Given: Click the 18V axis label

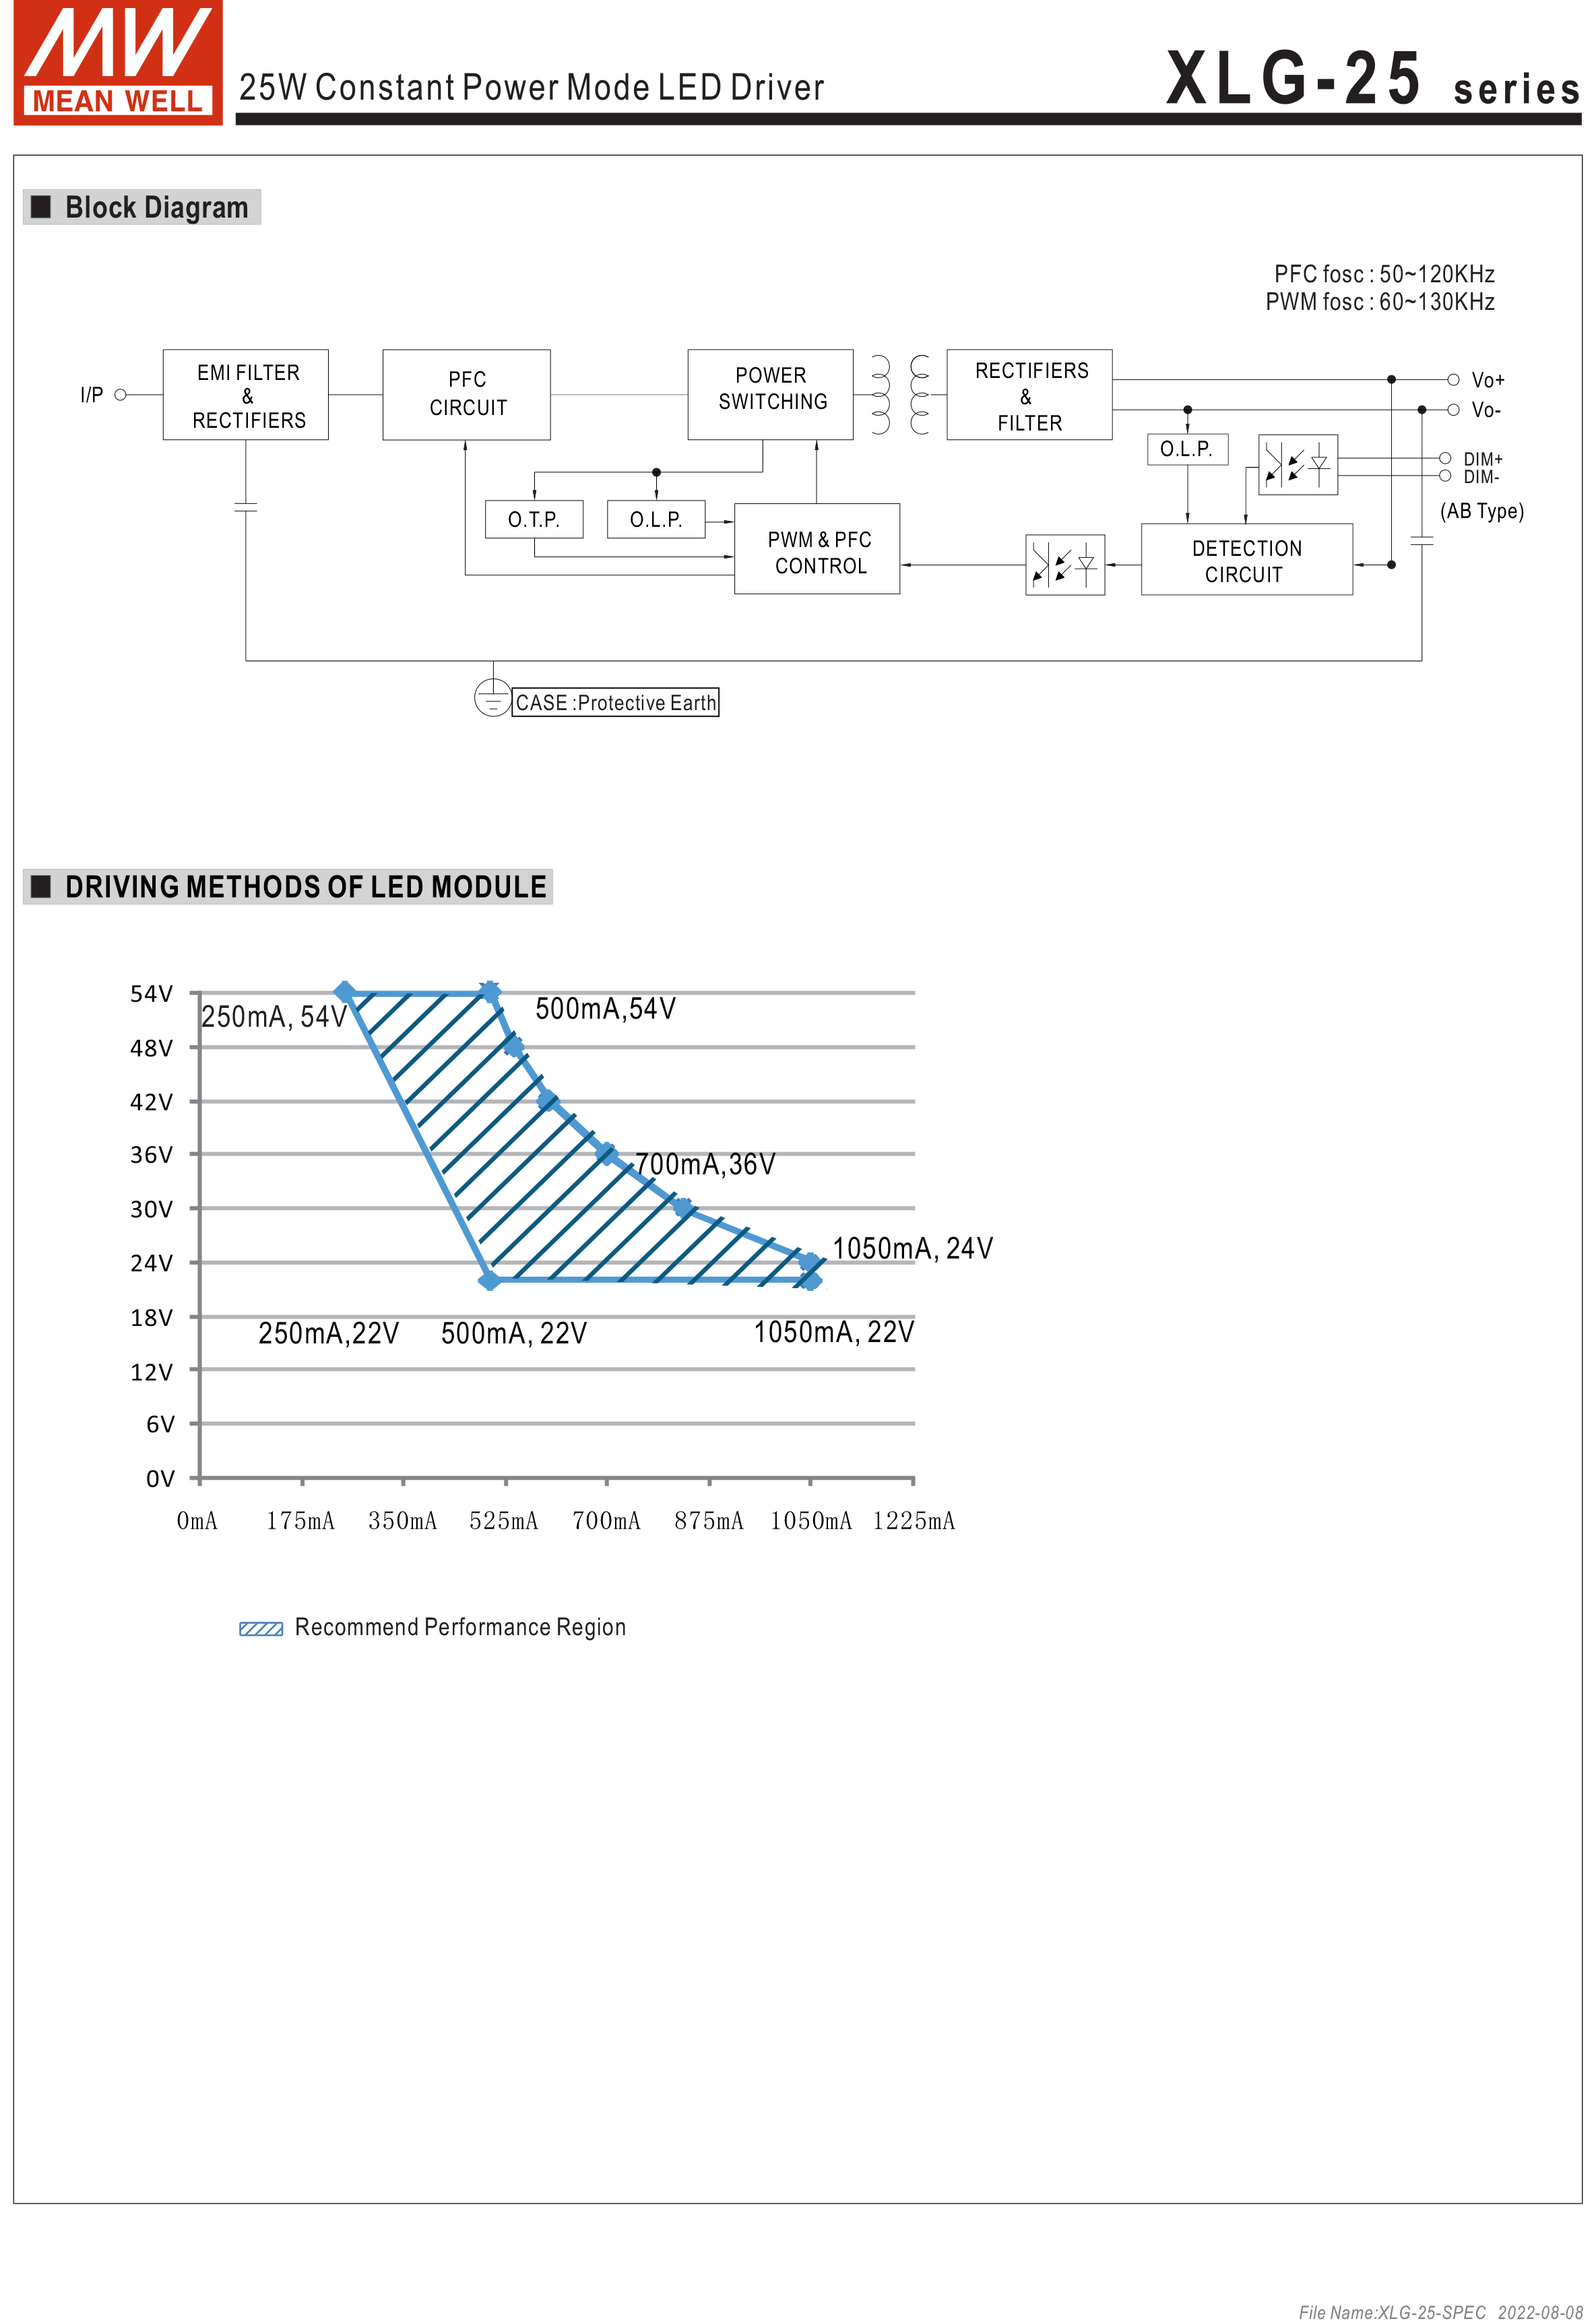Looking at the screenshot, I should (152, 1318).
